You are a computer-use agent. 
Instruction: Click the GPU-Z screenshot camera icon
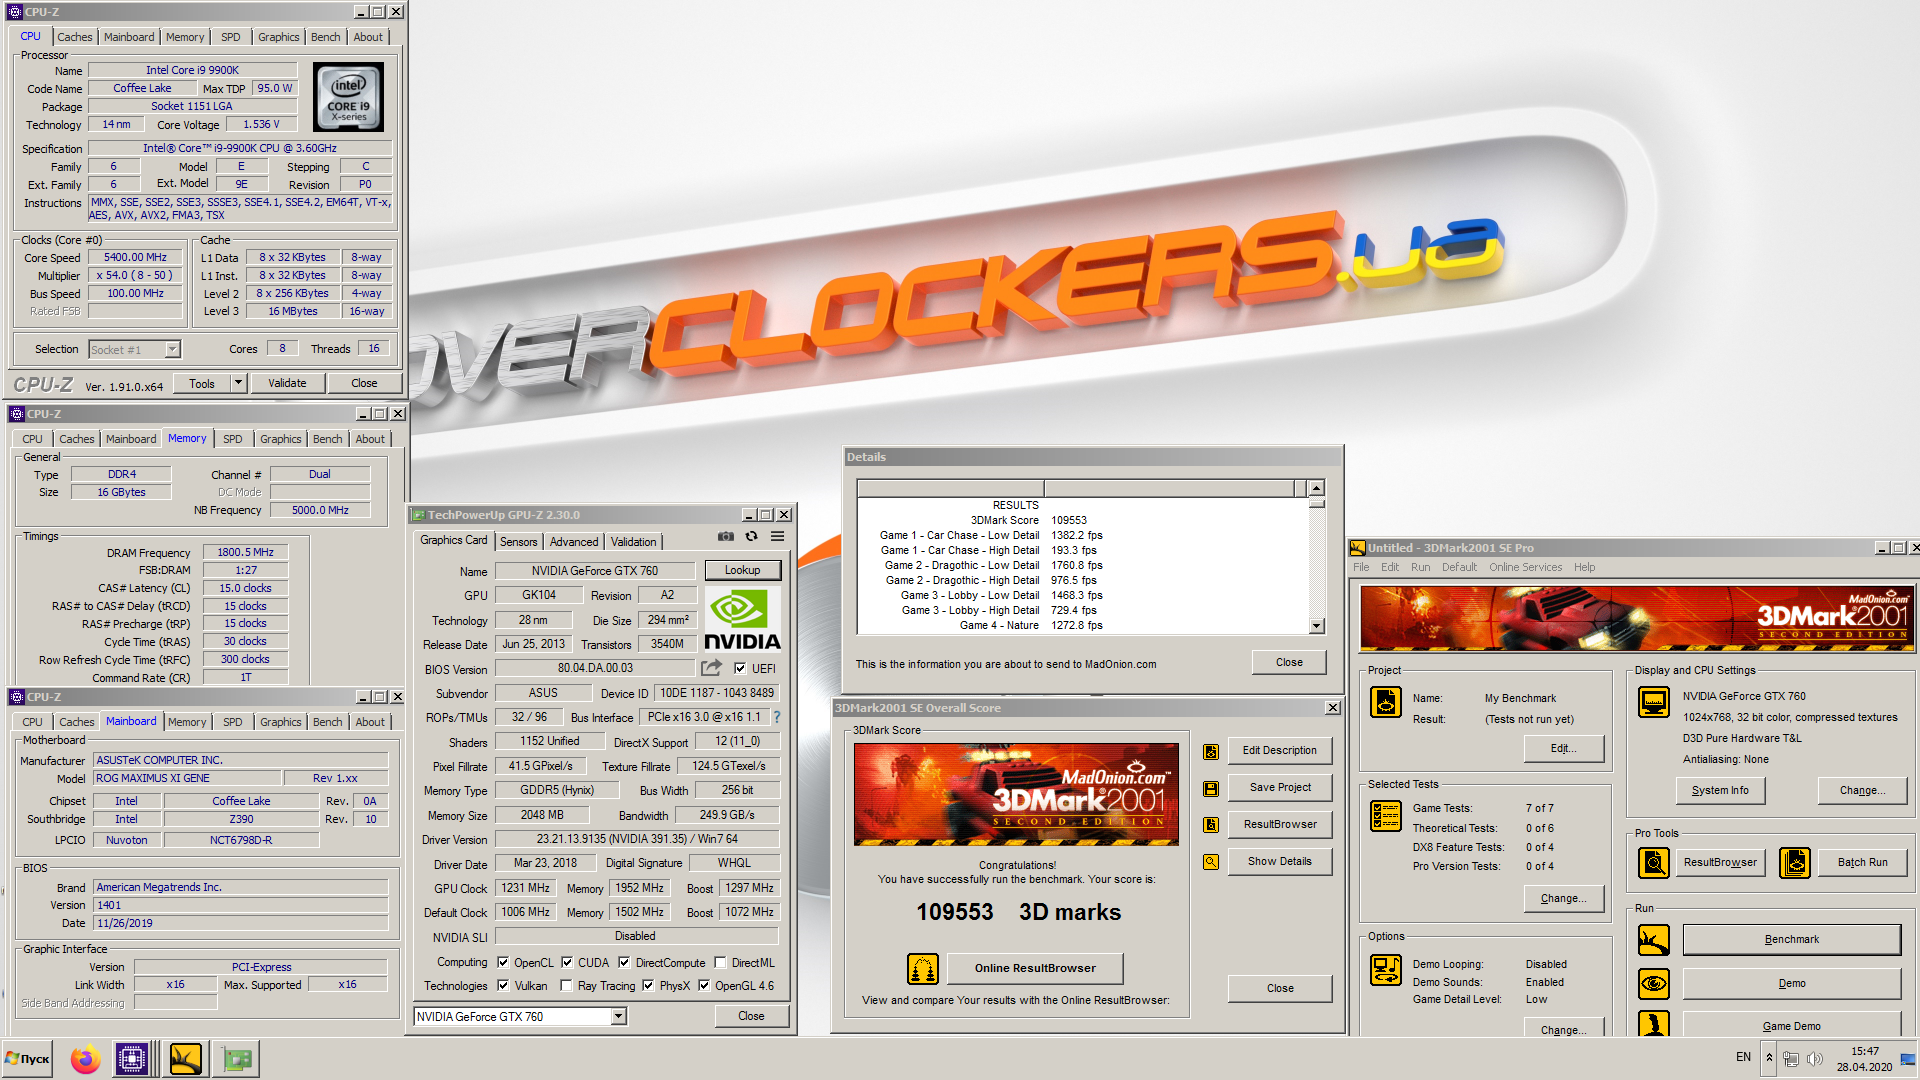tap(726, 537)
